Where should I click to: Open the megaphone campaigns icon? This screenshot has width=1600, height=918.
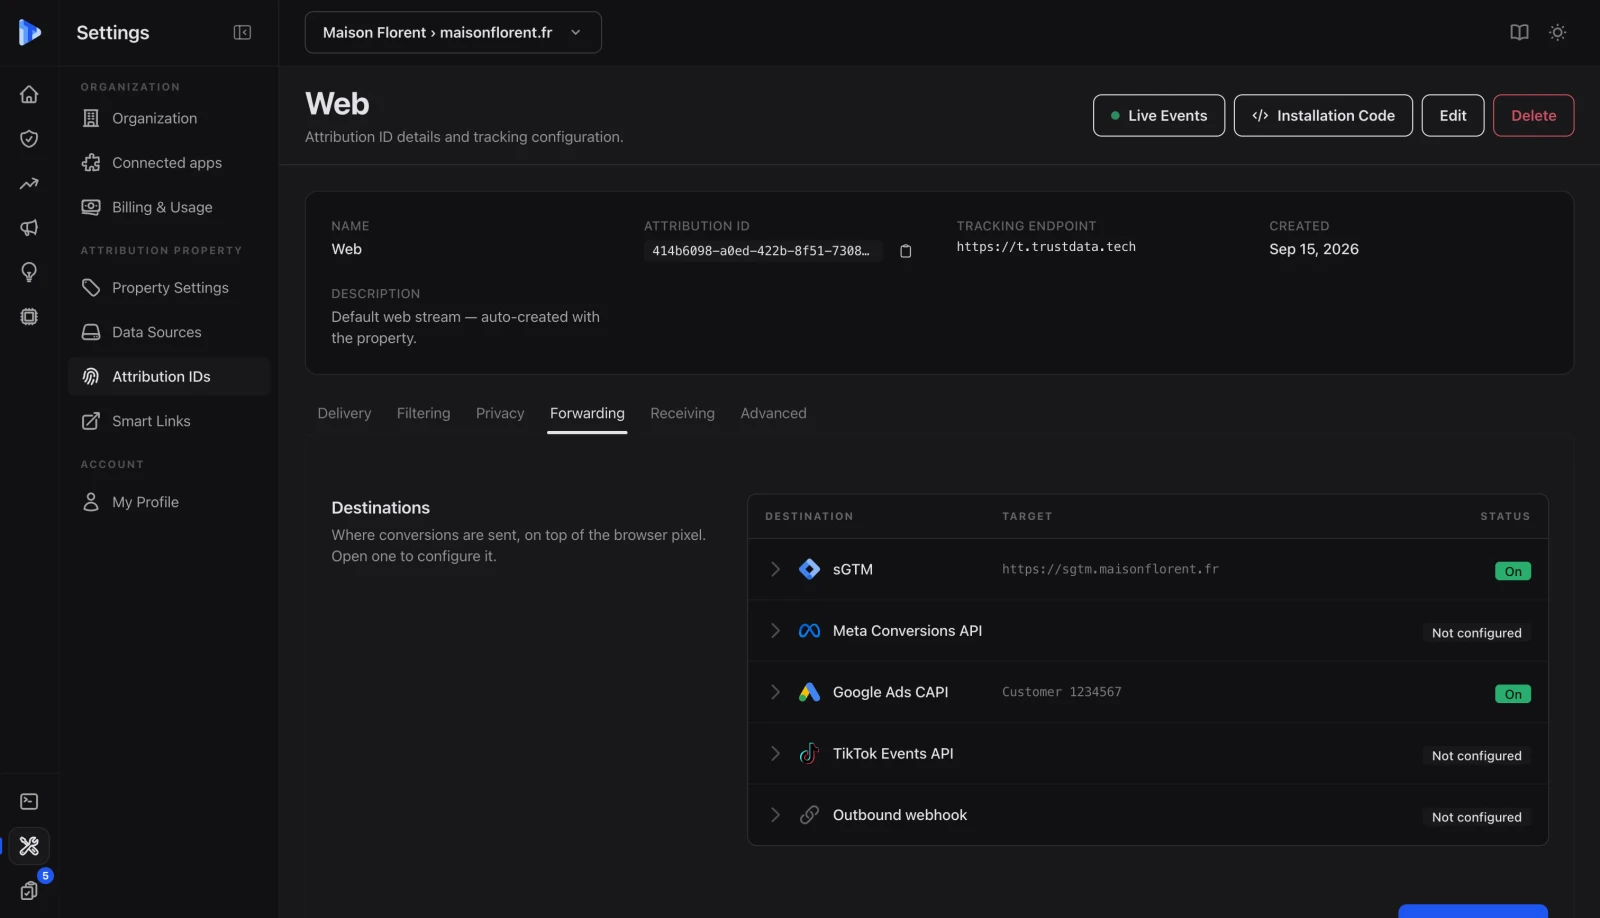(29, 228)
